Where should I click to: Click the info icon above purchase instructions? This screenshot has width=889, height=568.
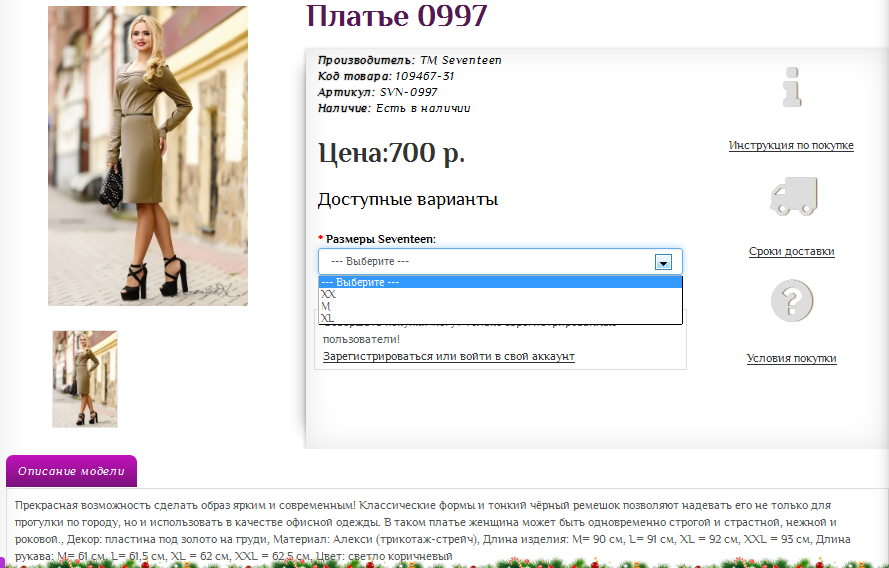792,87
